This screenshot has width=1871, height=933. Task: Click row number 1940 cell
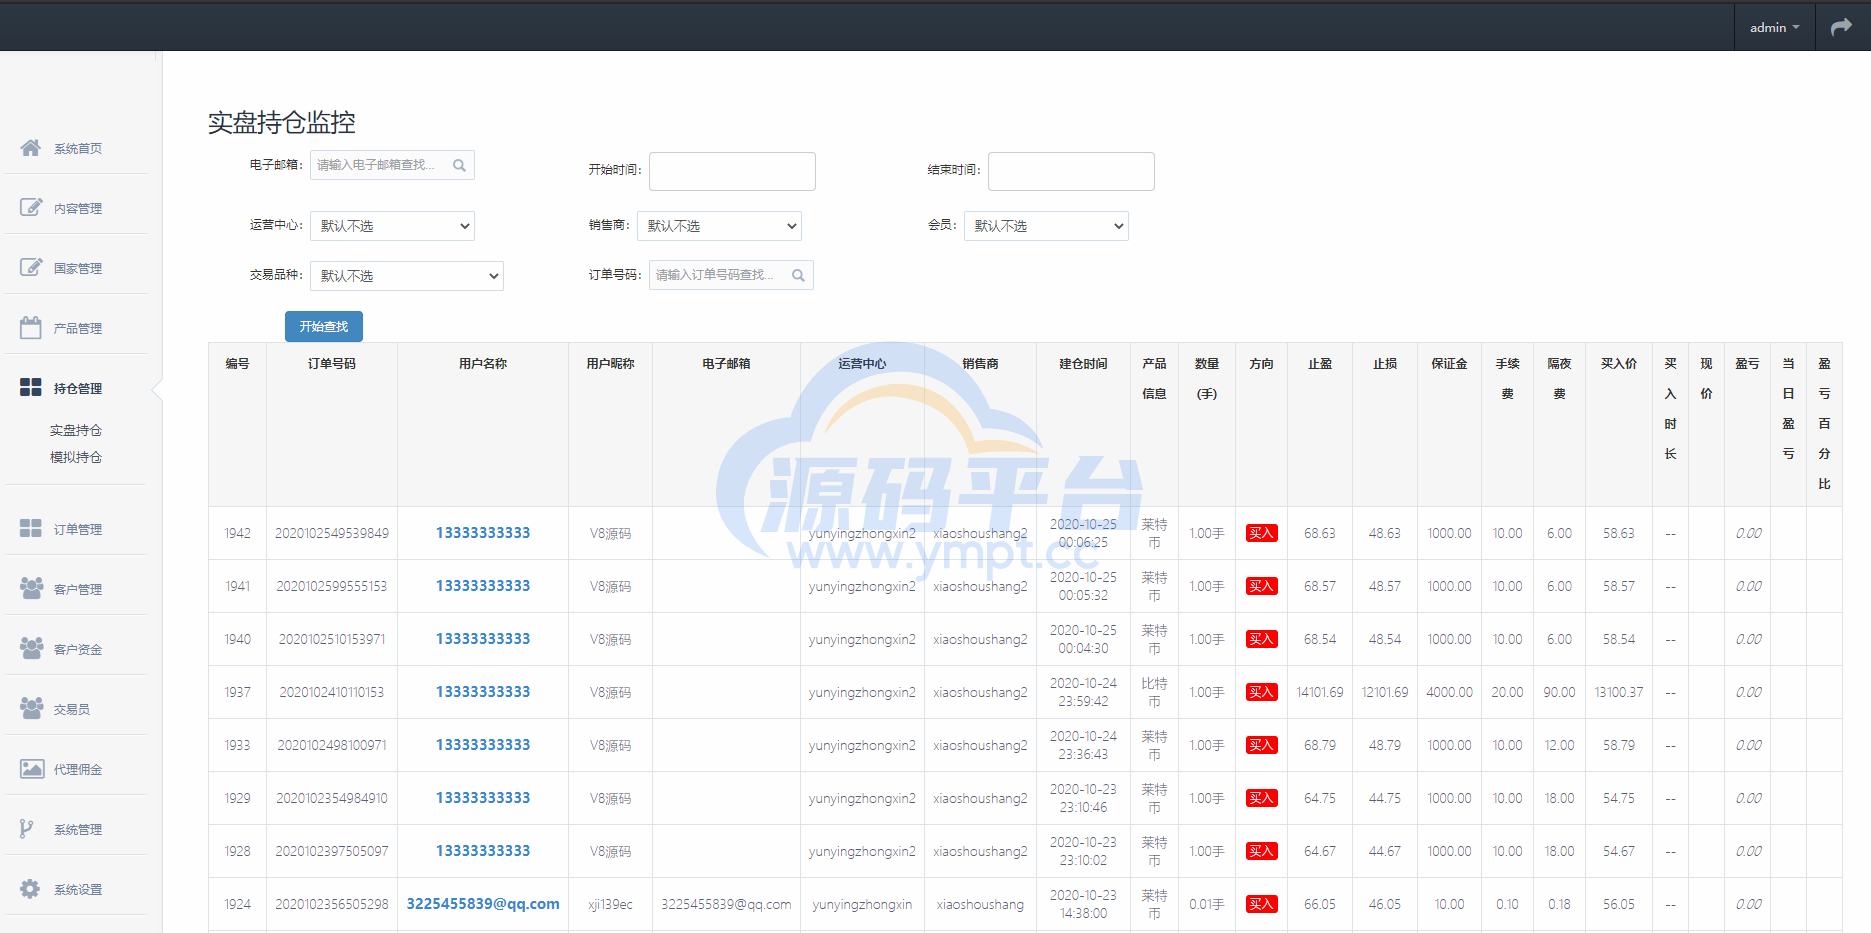point(238,639)
